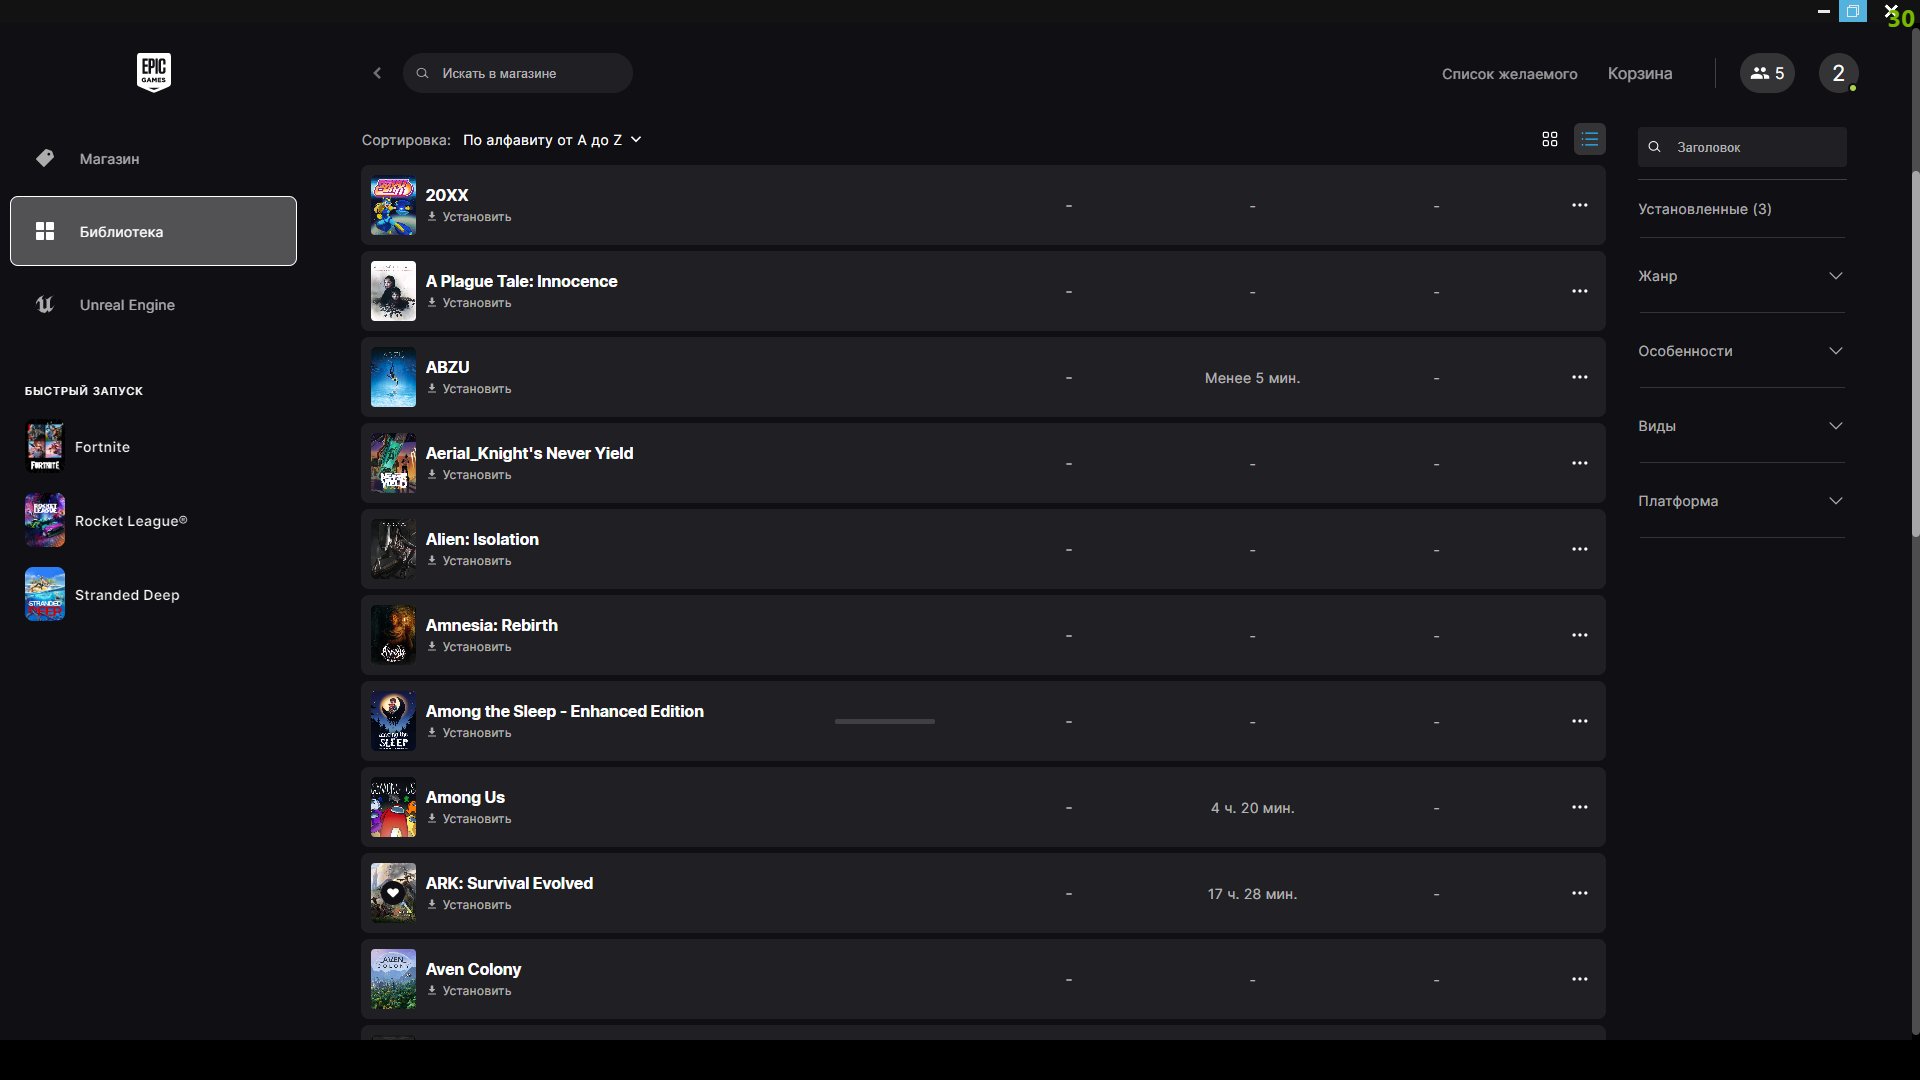Open three-dot options for Among Us
Viewport: 1920px width, 1080px height.
(x=1579, y=807)
